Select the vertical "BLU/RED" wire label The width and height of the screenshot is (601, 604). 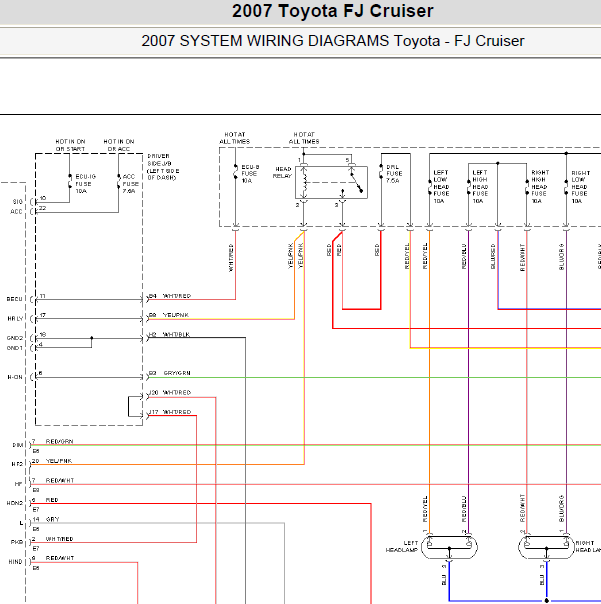493,257
